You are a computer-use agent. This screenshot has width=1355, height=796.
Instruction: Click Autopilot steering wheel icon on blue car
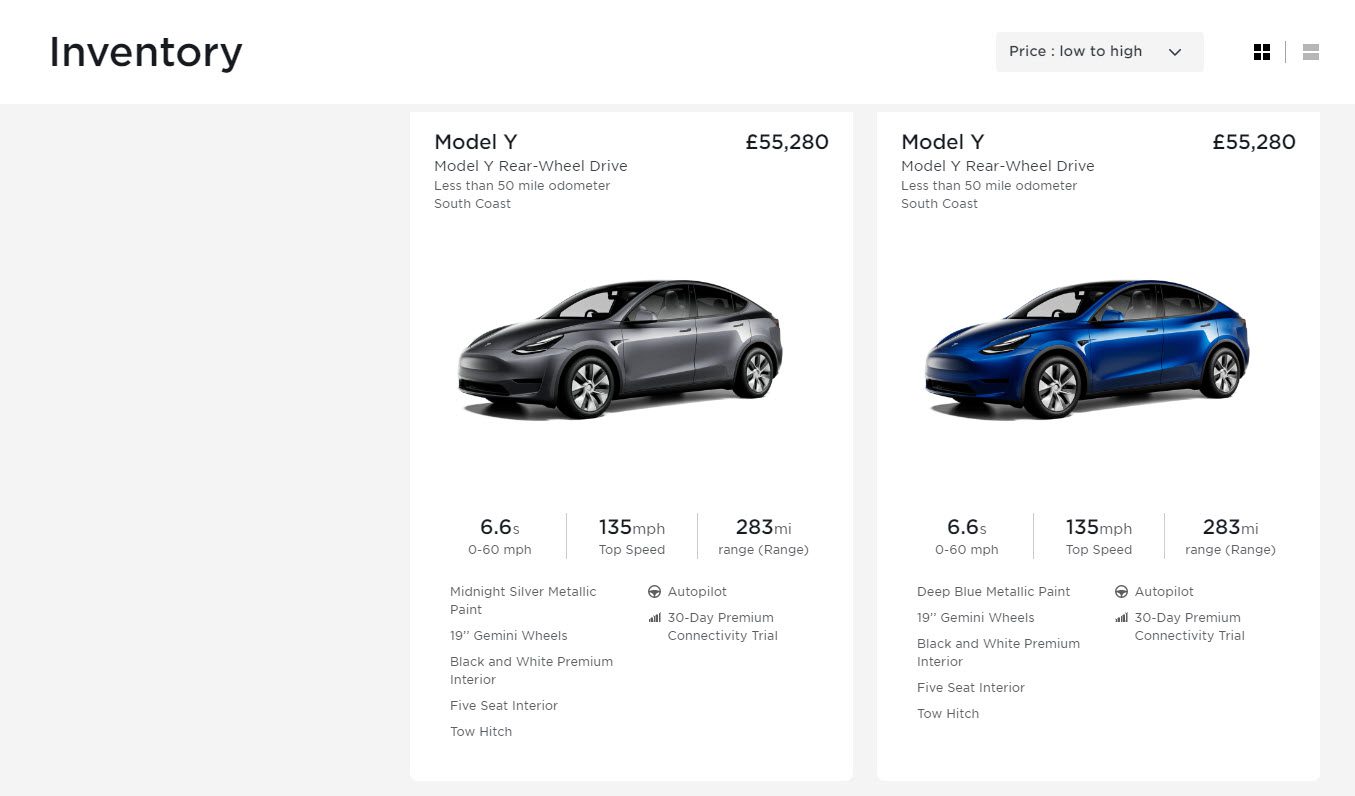tap(1122, 591)
